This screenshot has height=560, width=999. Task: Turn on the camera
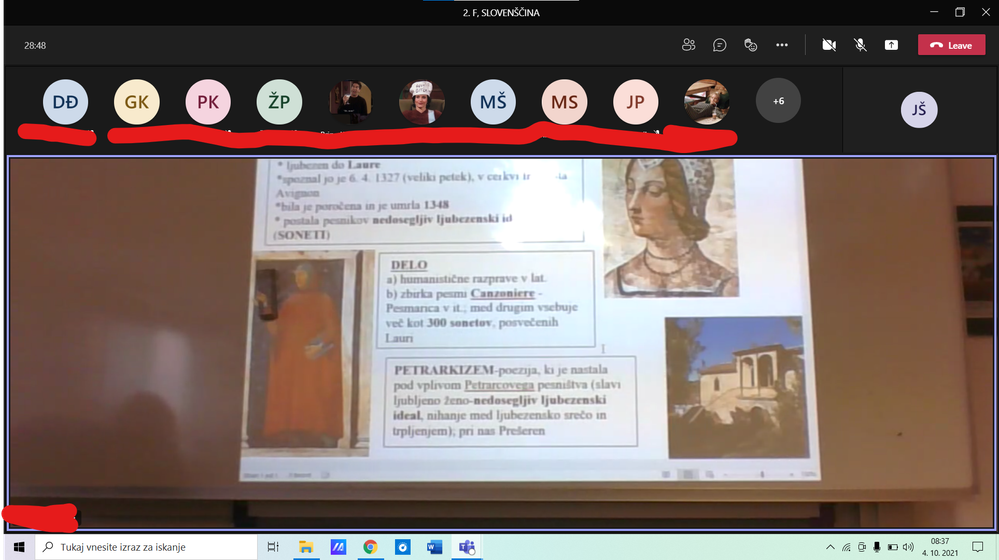pos(829,45)
